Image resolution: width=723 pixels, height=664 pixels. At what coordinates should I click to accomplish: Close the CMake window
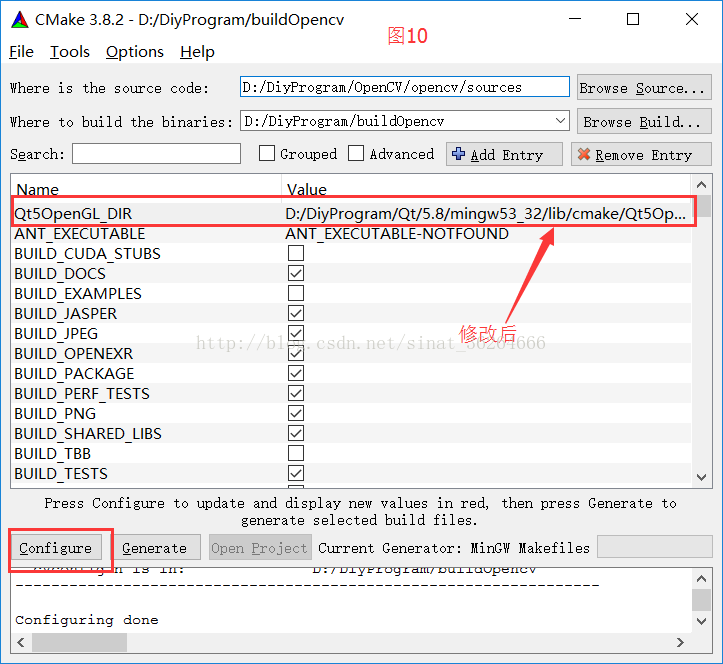(x=692, y=19)
